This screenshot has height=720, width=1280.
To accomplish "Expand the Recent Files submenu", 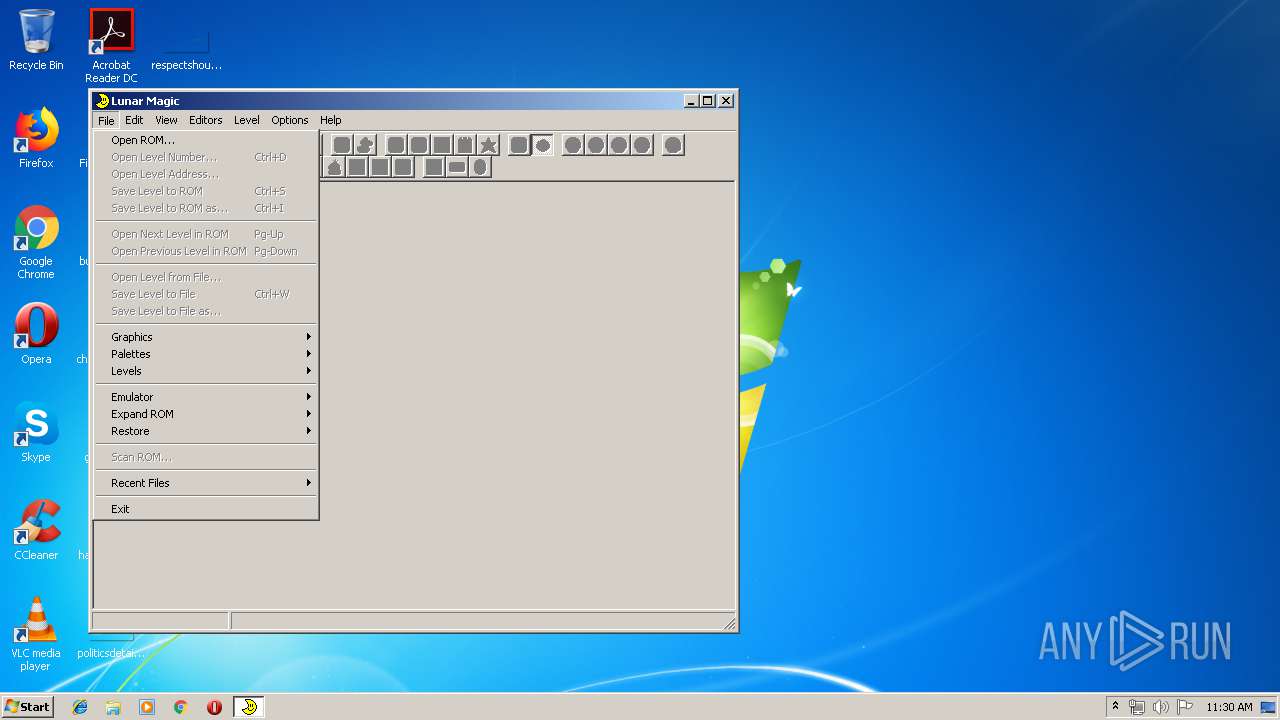I will tap(206, 483).
